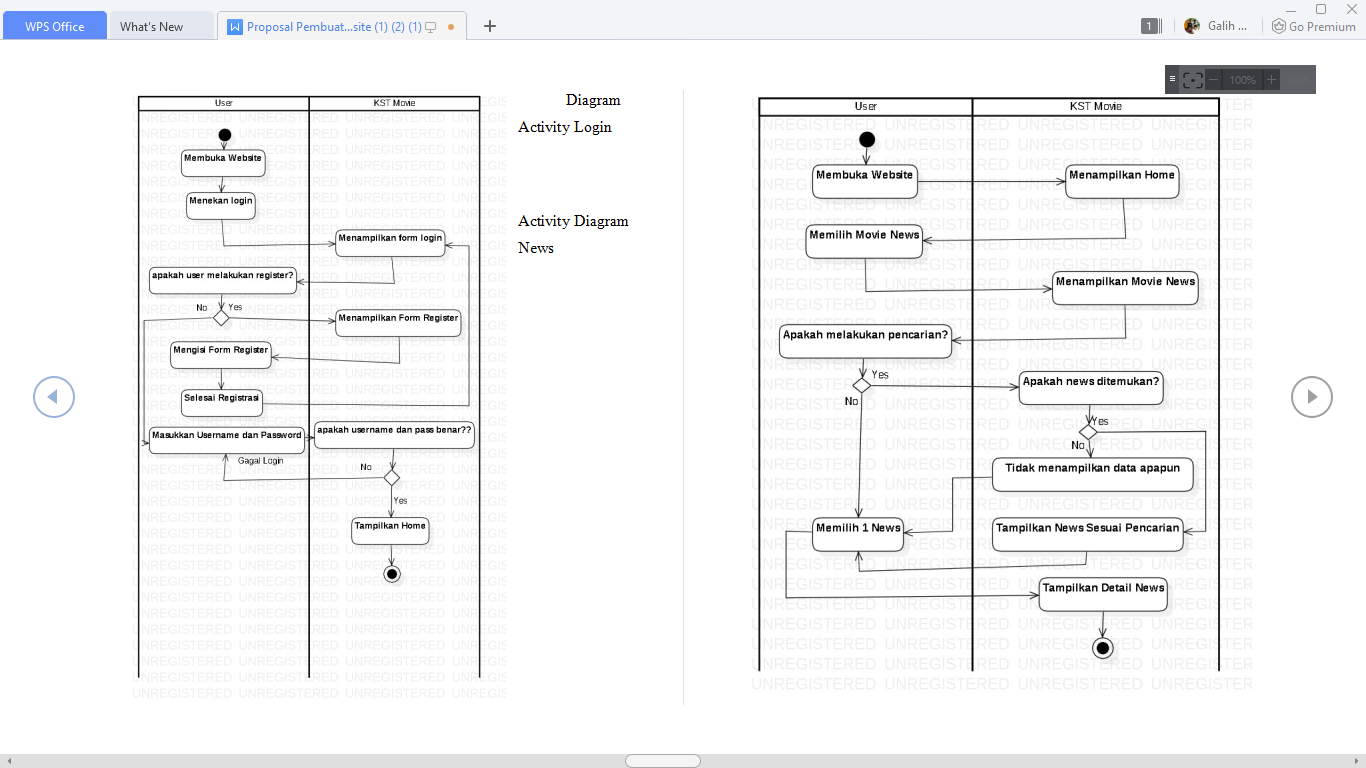The width and height of the screenshot is (1366, 768).
Task: Zoom out with the minus button
Action: coord(1214,80)
